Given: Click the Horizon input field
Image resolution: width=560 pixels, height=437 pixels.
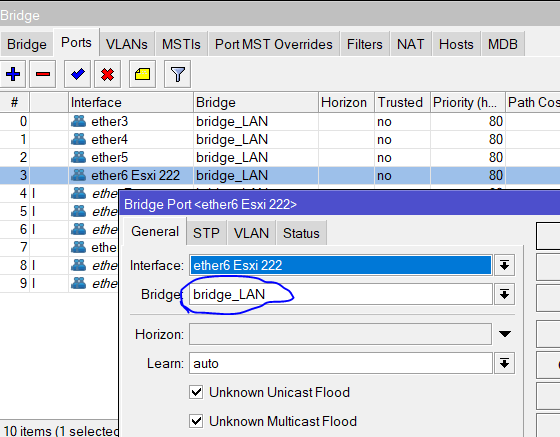Looking at the screenshot, I should 340,334.
